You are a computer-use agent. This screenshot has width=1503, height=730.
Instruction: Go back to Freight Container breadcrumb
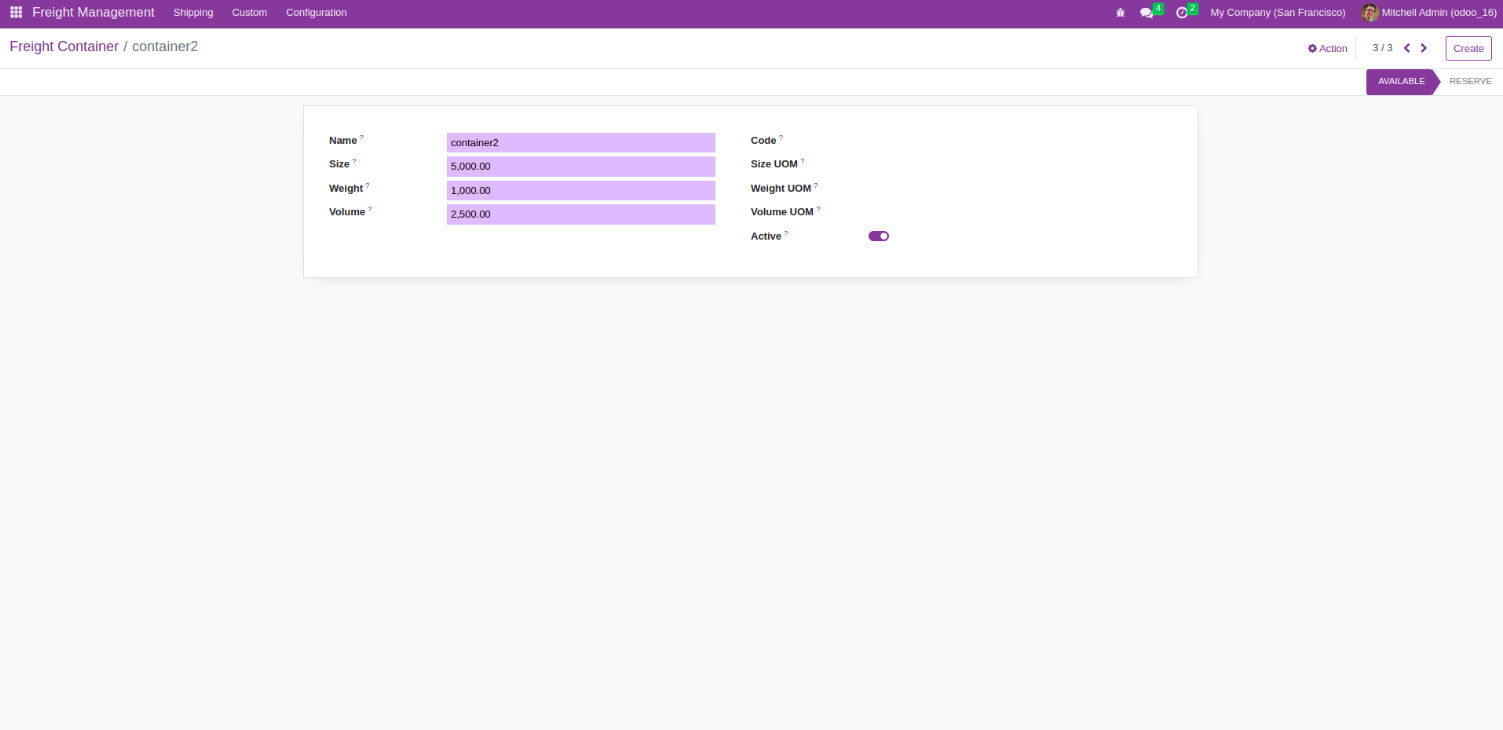(64, 46)
